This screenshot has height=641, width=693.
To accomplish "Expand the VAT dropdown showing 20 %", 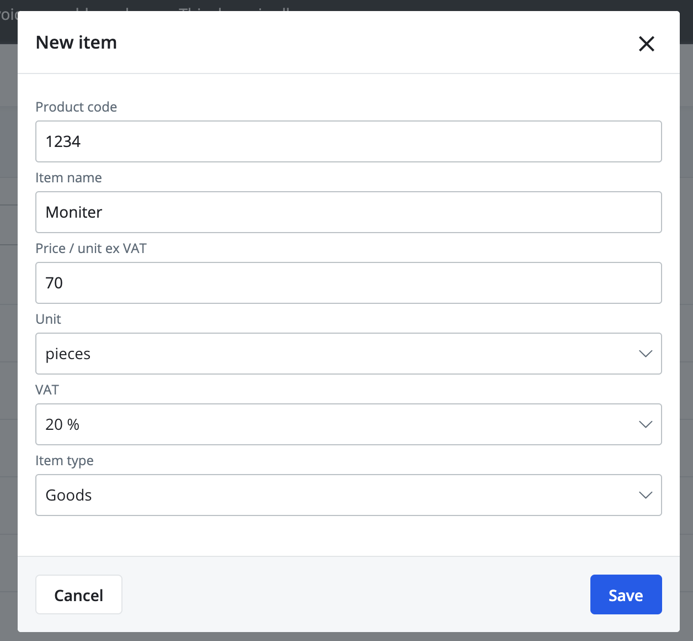I will (x=330, y=425).
